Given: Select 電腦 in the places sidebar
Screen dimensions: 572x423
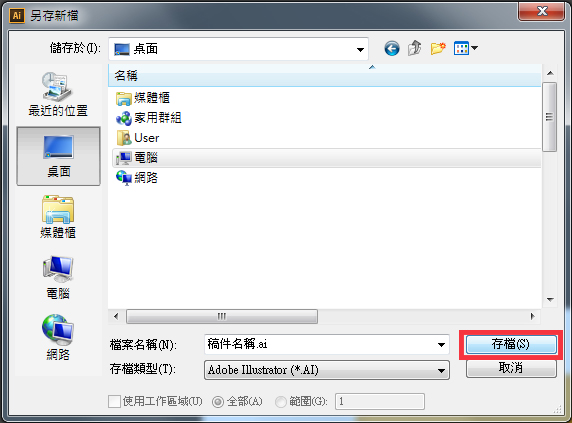Looking at the screenshot, I should (x=58, y=278).
